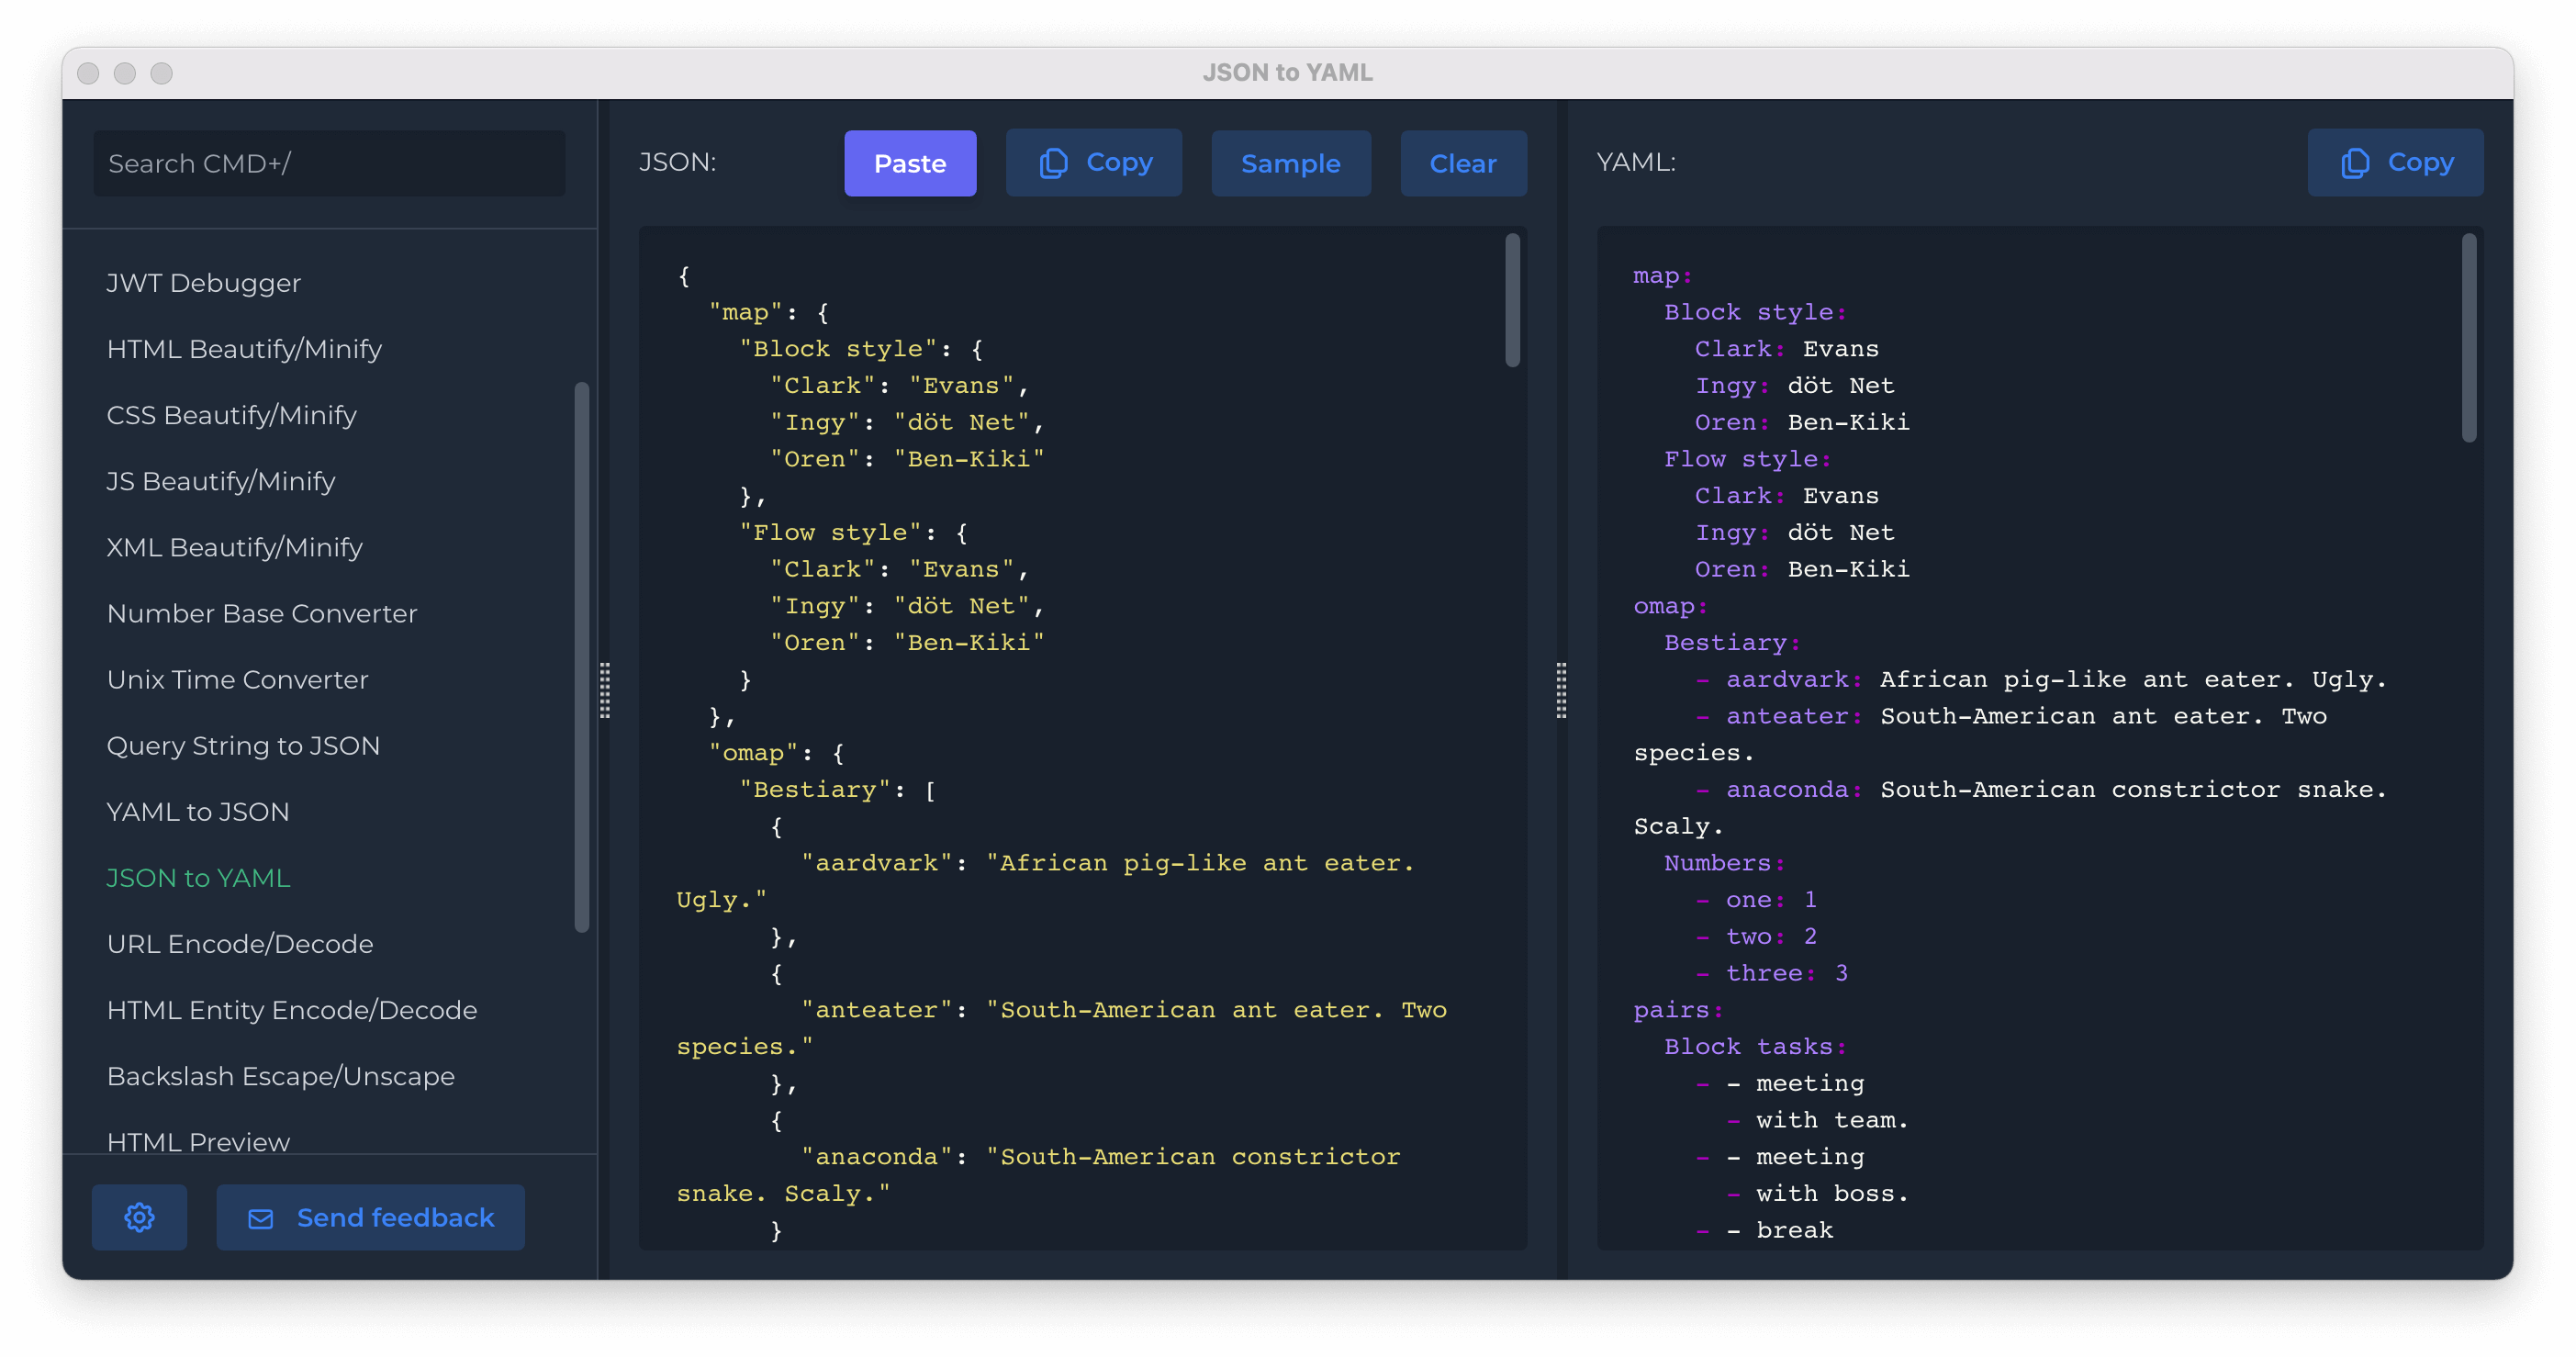The width and height of the screenshot is (2576, 1357).
Task: Open XML Beautify/Minify
Action: (234, 547)
